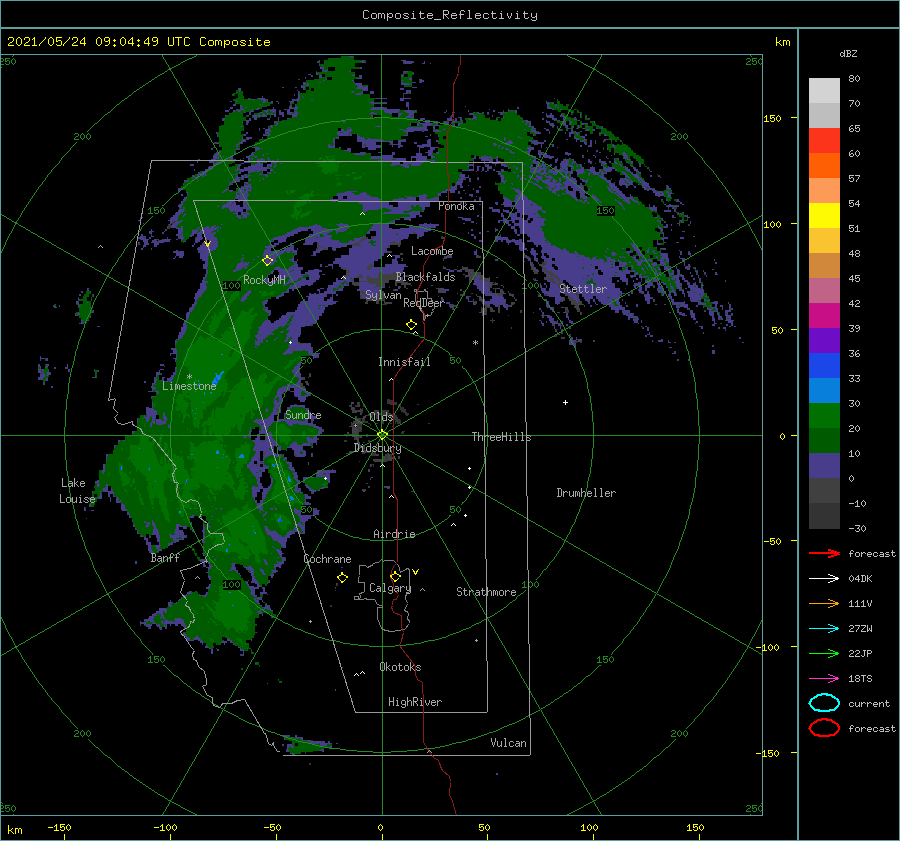
Task: Click the yellow diamond marker above RockyMH
Action: point(267,261)
